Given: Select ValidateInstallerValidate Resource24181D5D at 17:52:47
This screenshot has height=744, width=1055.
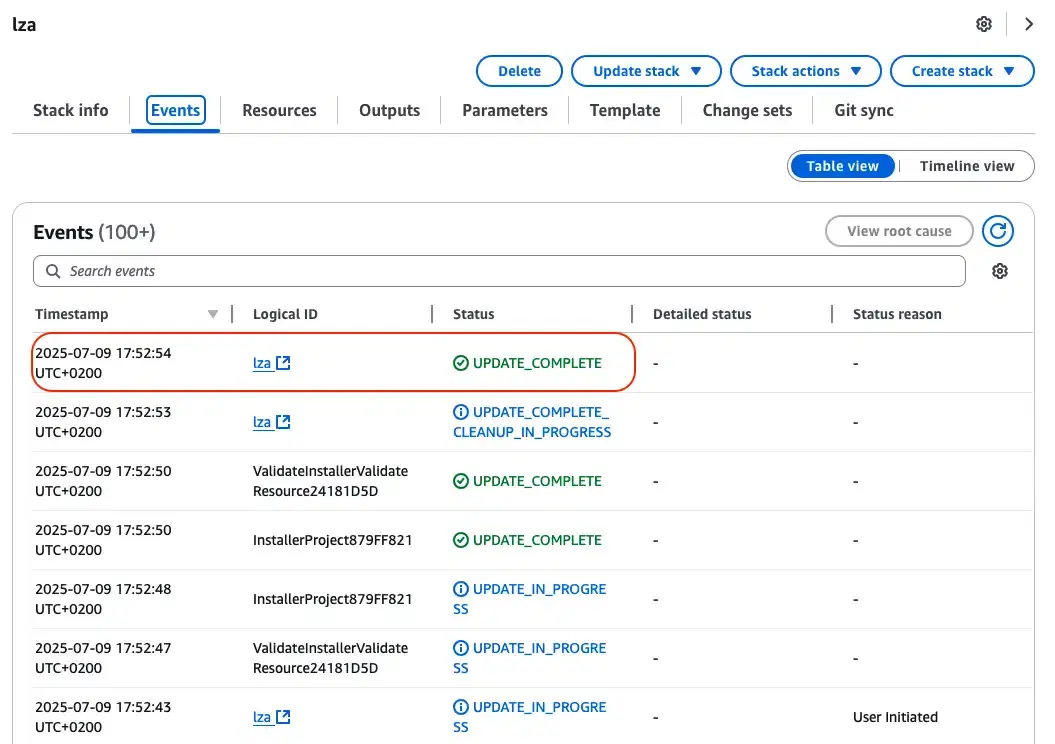Looking at the screenshot, I should tap(330, 658).
